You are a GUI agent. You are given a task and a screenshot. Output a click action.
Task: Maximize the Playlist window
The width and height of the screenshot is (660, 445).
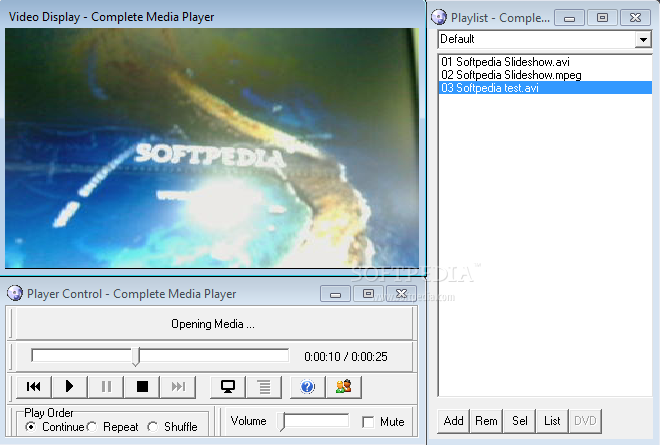(x=603, y=18)
